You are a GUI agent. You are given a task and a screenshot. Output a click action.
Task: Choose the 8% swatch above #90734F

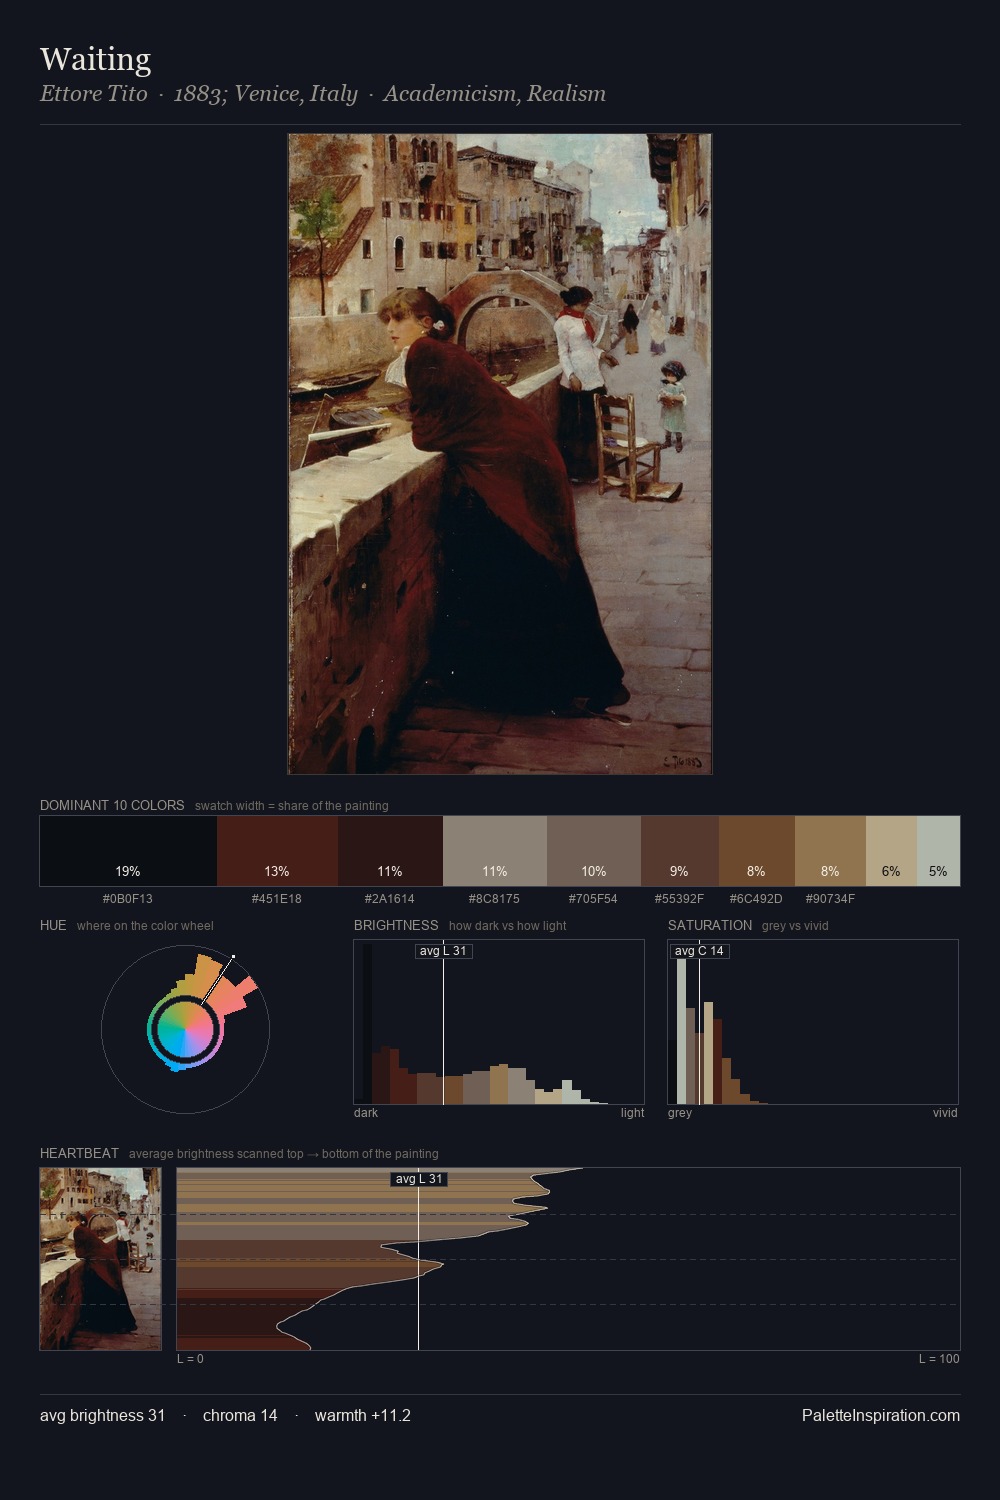[x=830, y=851]
